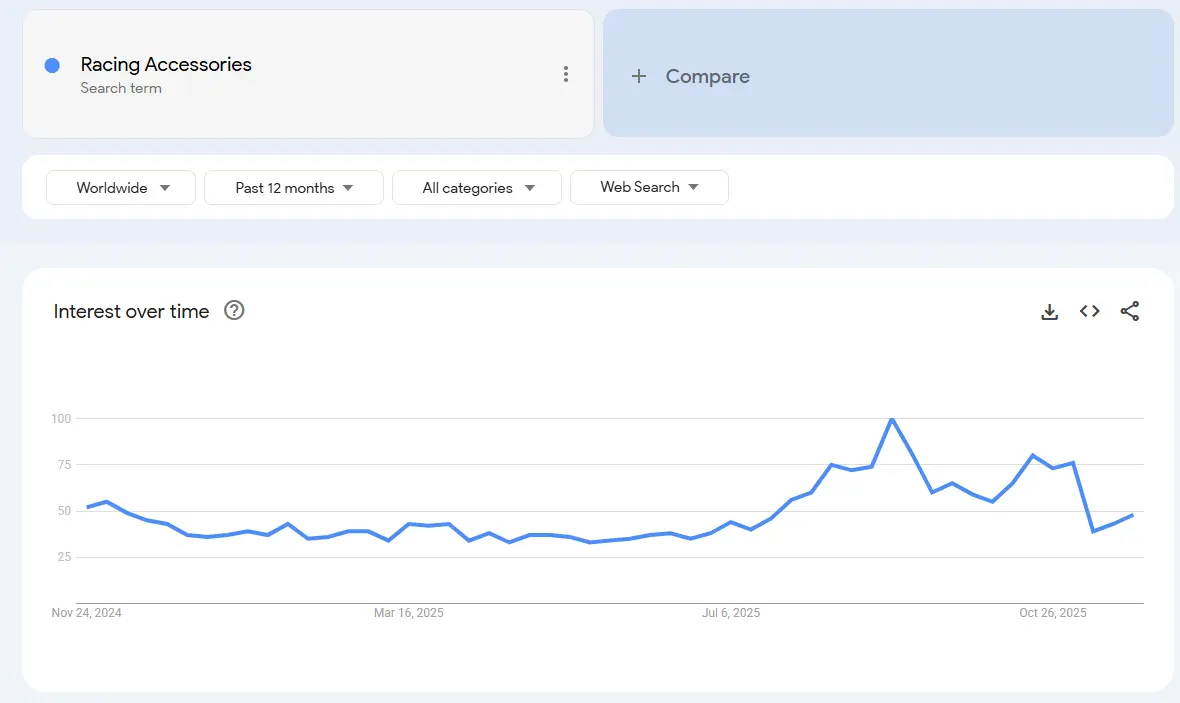The height and width of the screenshot is (703, 1180).
Task: Select the Oct 26, 2025 axis date
Action: click(1052, 612)
